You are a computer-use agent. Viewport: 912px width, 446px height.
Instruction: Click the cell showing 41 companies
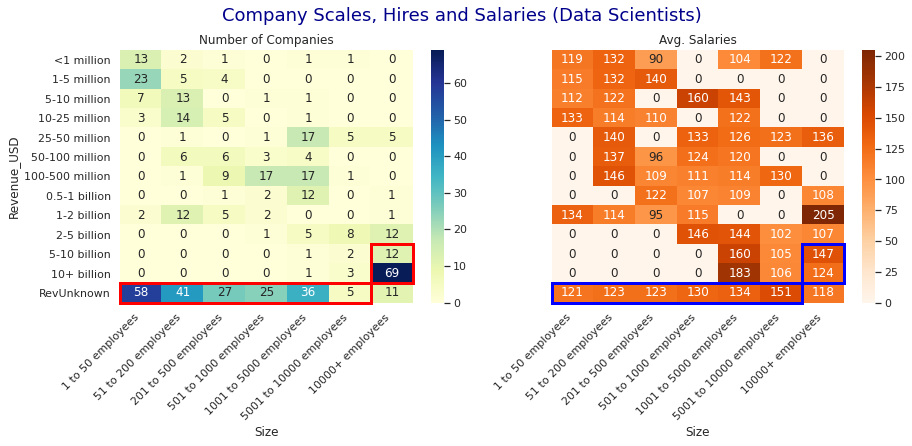point(183,293)
